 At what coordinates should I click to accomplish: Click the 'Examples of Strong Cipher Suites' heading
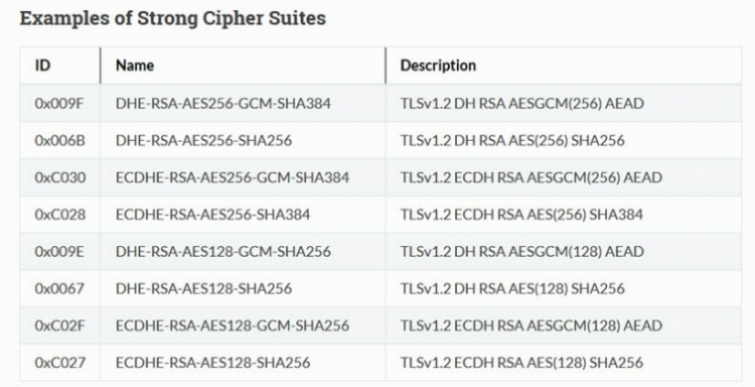pos(173,19)
